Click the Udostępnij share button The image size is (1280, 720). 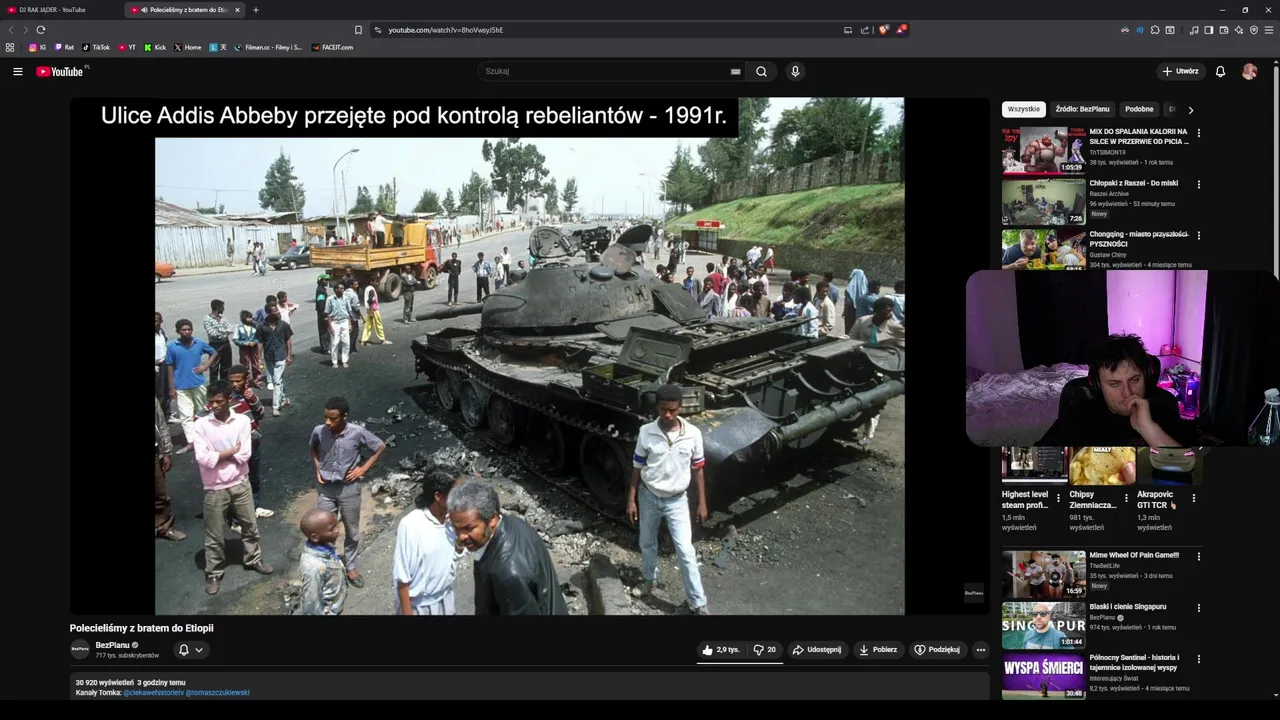817,650
